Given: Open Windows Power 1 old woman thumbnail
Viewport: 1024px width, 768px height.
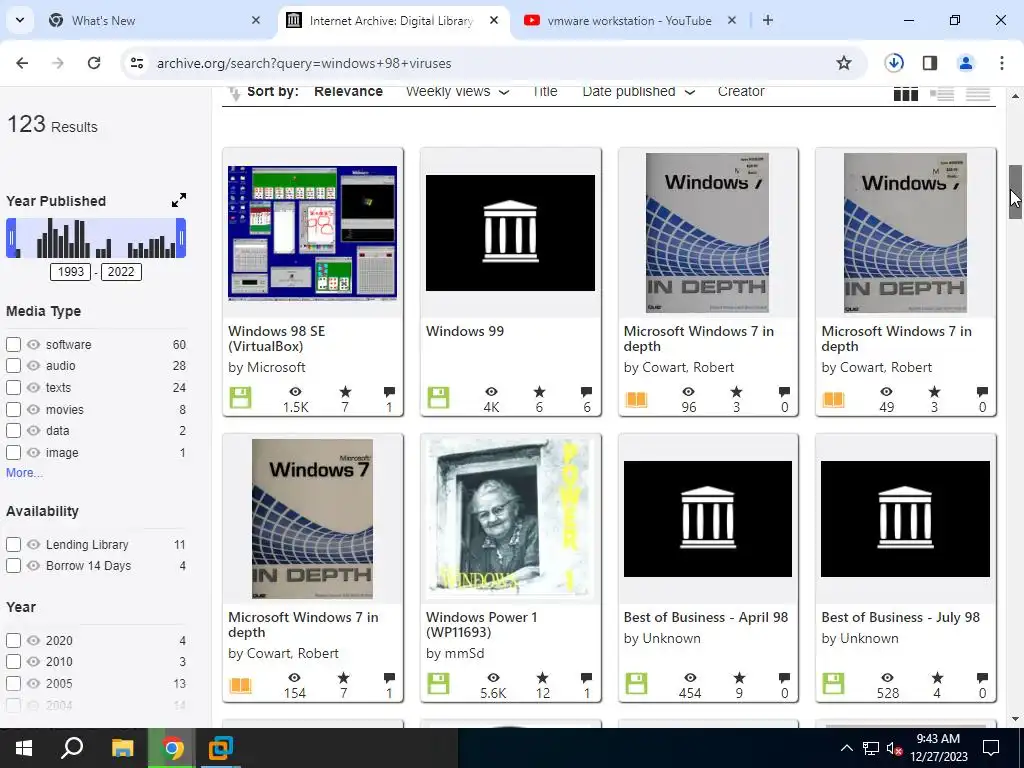Looking at the screenshot, I should point(510,519).
